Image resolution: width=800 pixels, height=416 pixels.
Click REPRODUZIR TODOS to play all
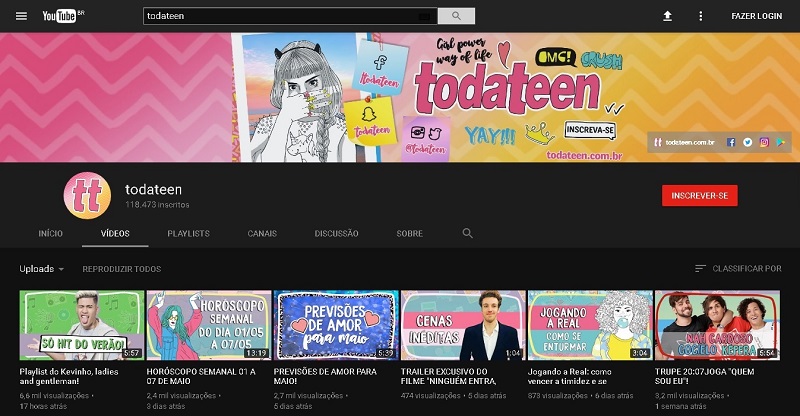point(121,269)
